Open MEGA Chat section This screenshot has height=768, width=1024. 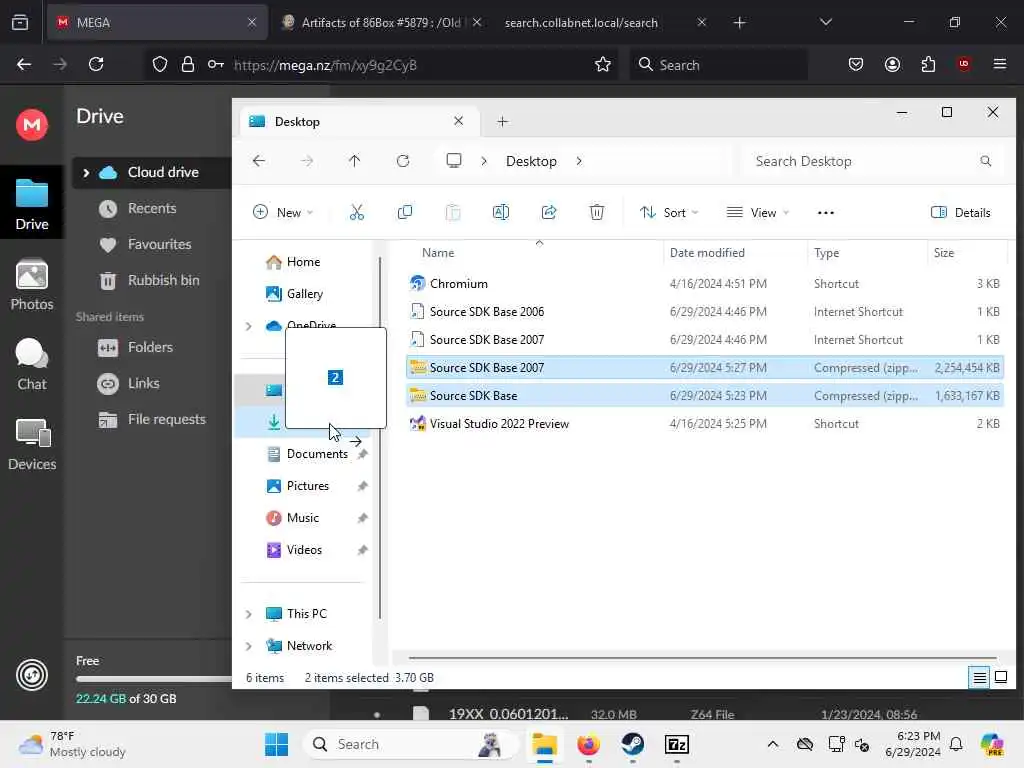click(x=32, y=364)
